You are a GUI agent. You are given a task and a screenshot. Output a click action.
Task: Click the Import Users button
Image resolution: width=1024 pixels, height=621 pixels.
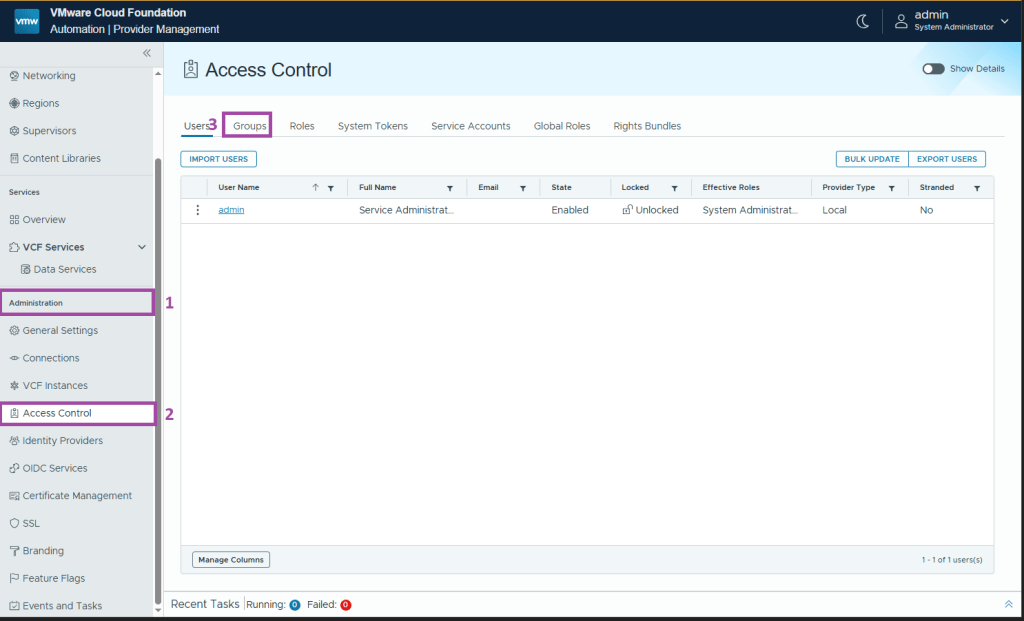[218, 159]
